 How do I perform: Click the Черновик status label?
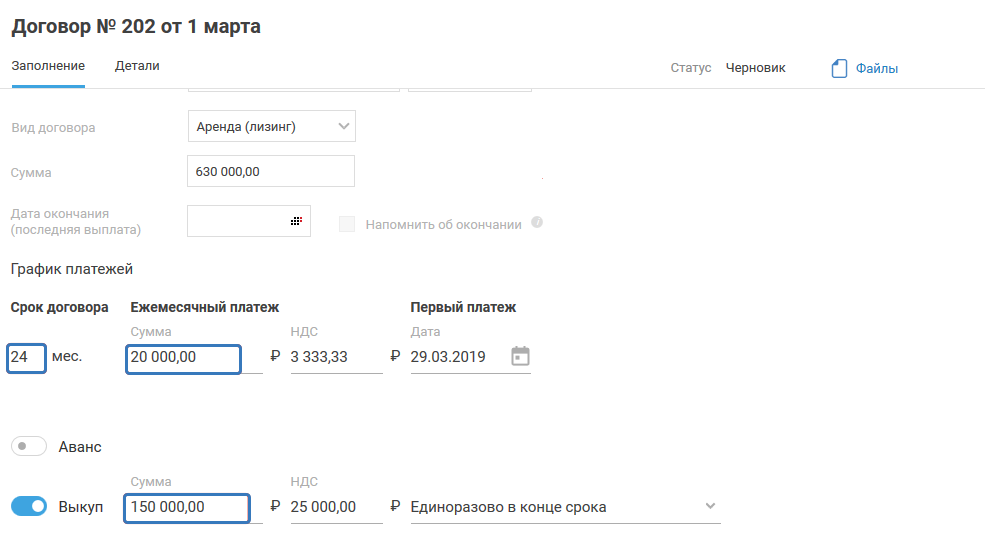pyautogui.click(x=755, y=68)
